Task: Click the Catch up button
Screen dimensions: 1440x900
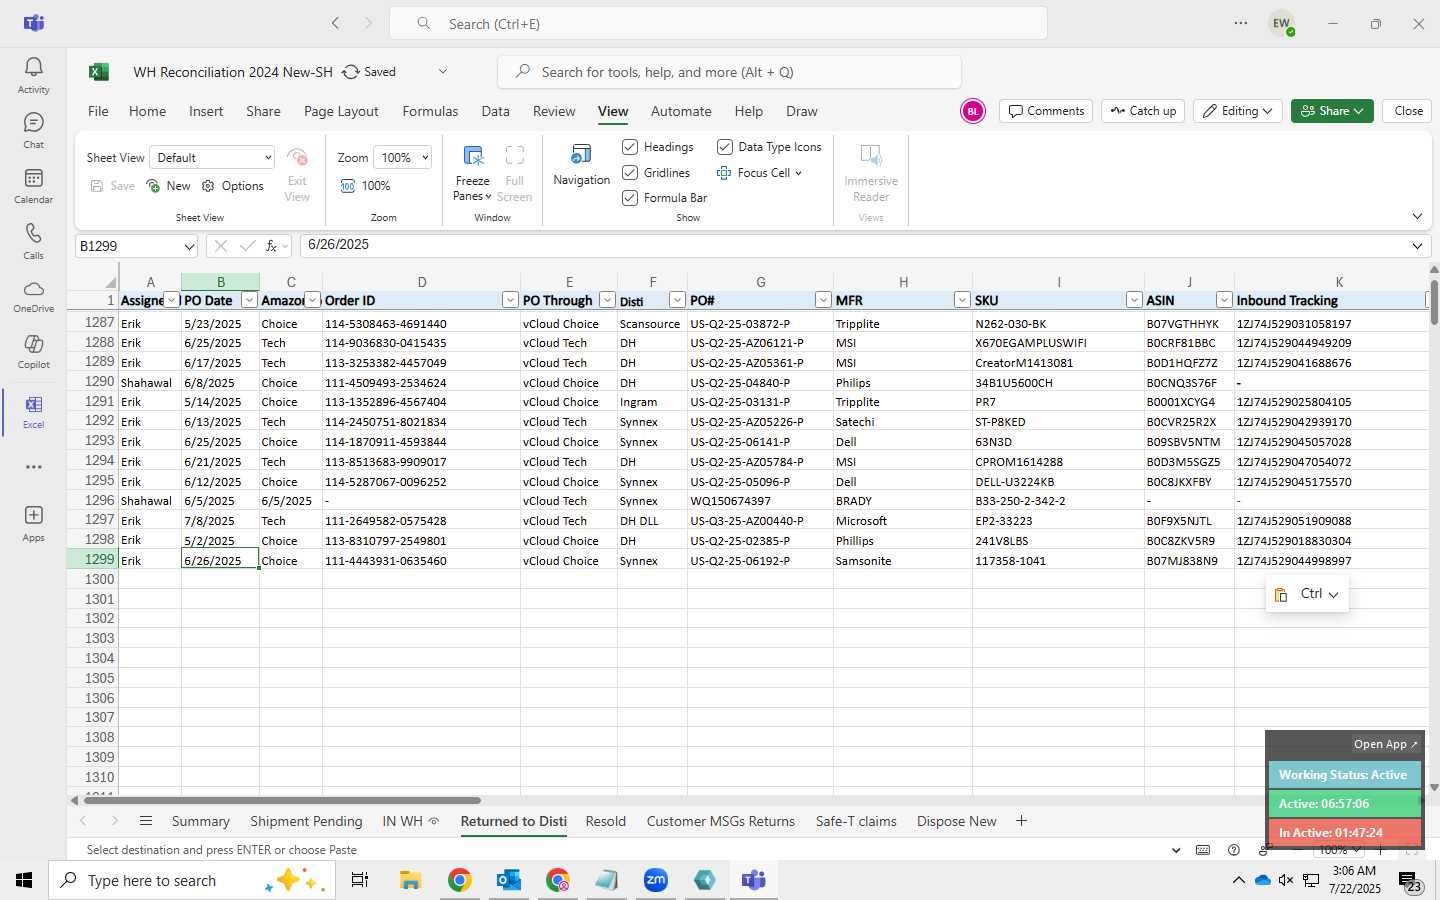Action: point(1143,111)
